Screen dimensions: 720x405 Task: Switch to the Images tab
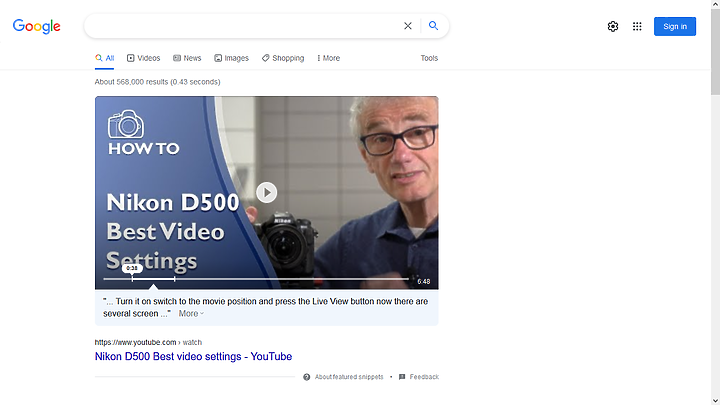click(231, 58)
